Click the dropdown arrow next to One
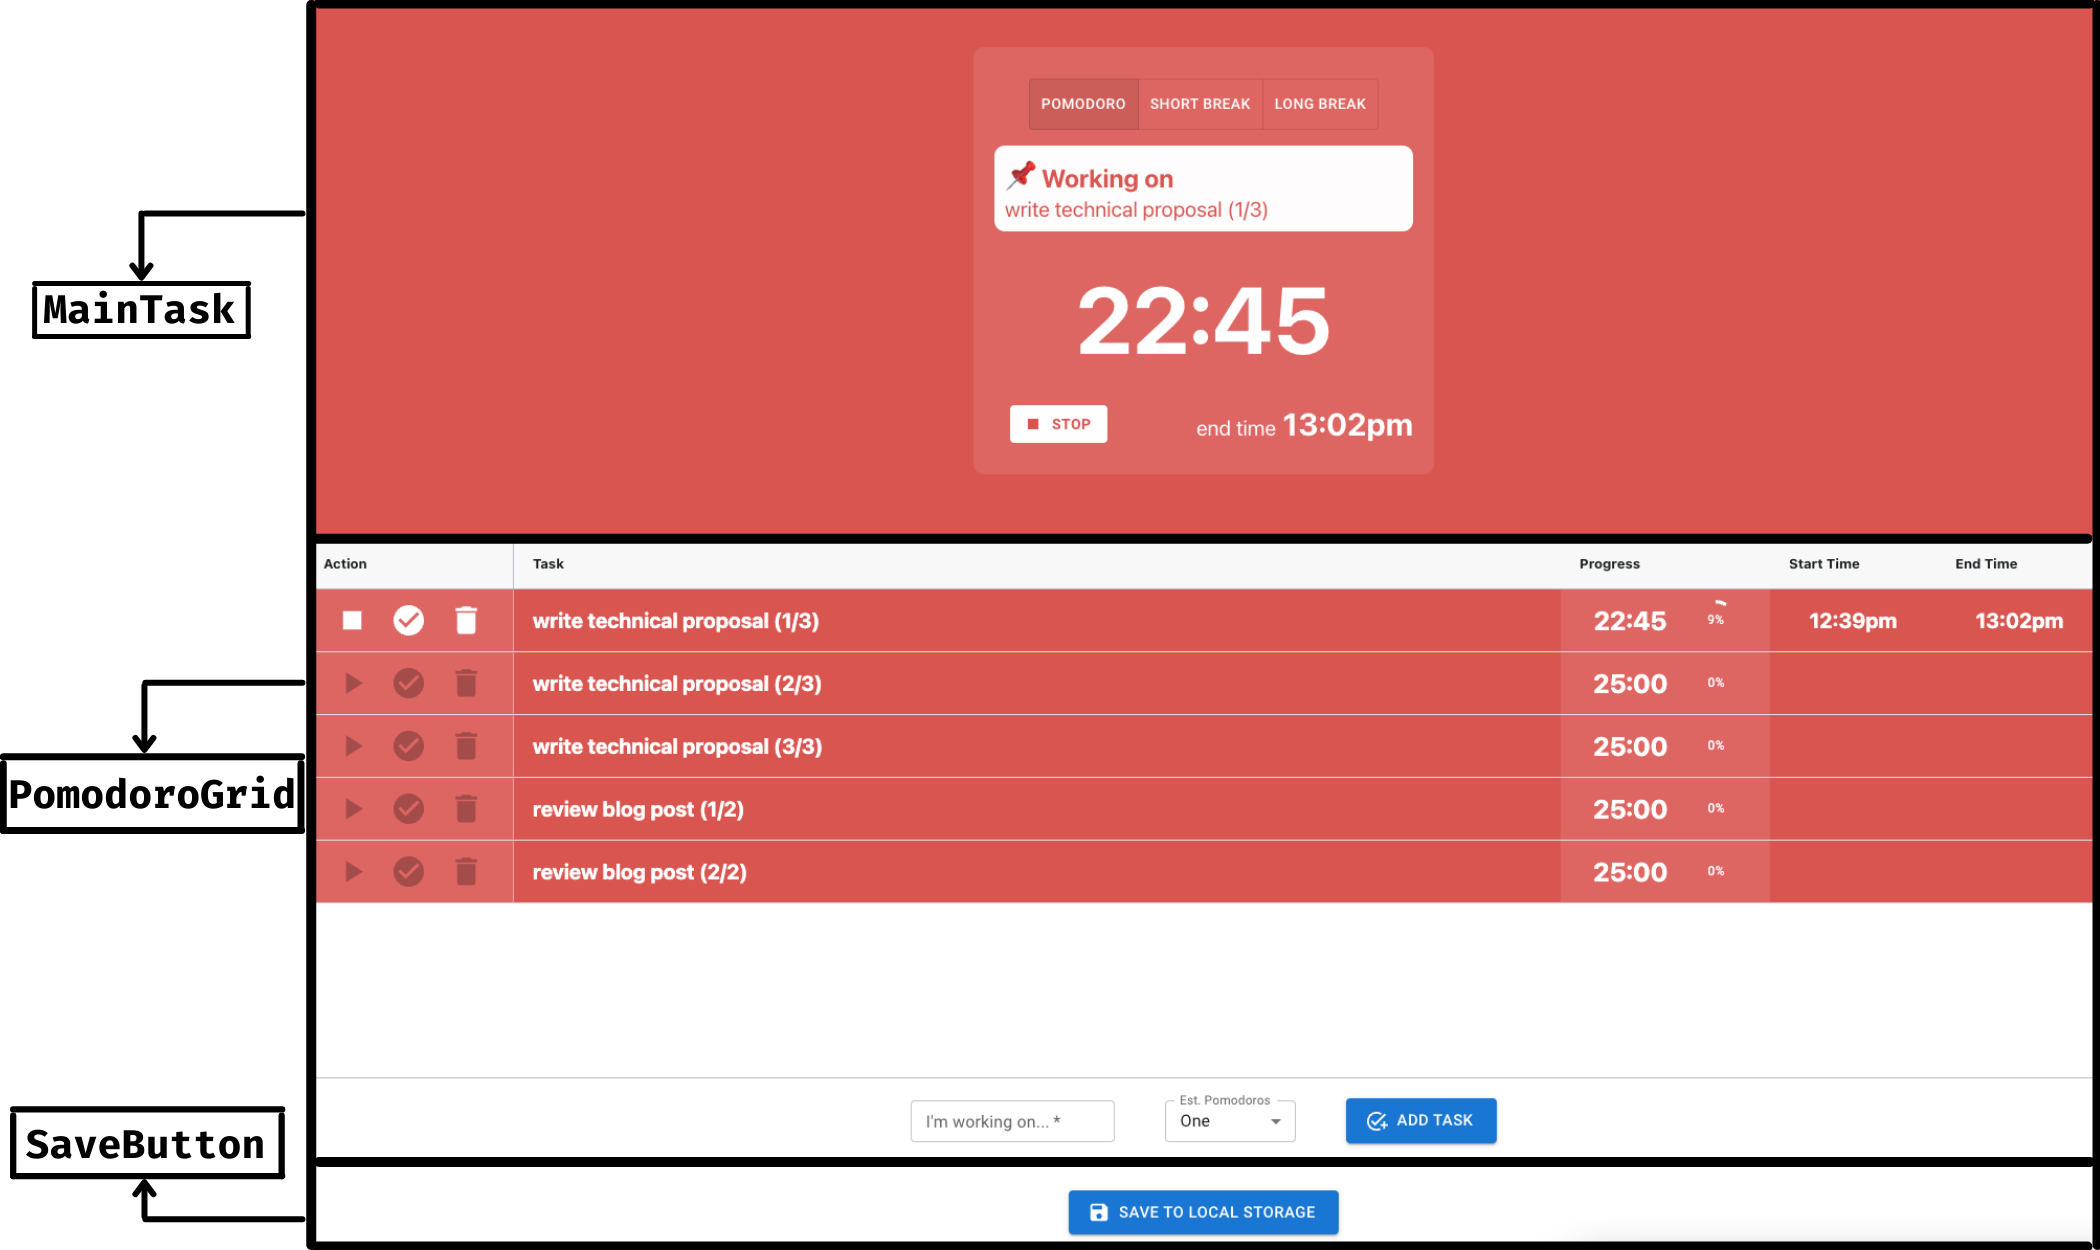Screen dimensions: 2100x1250 (1275, 1122)
